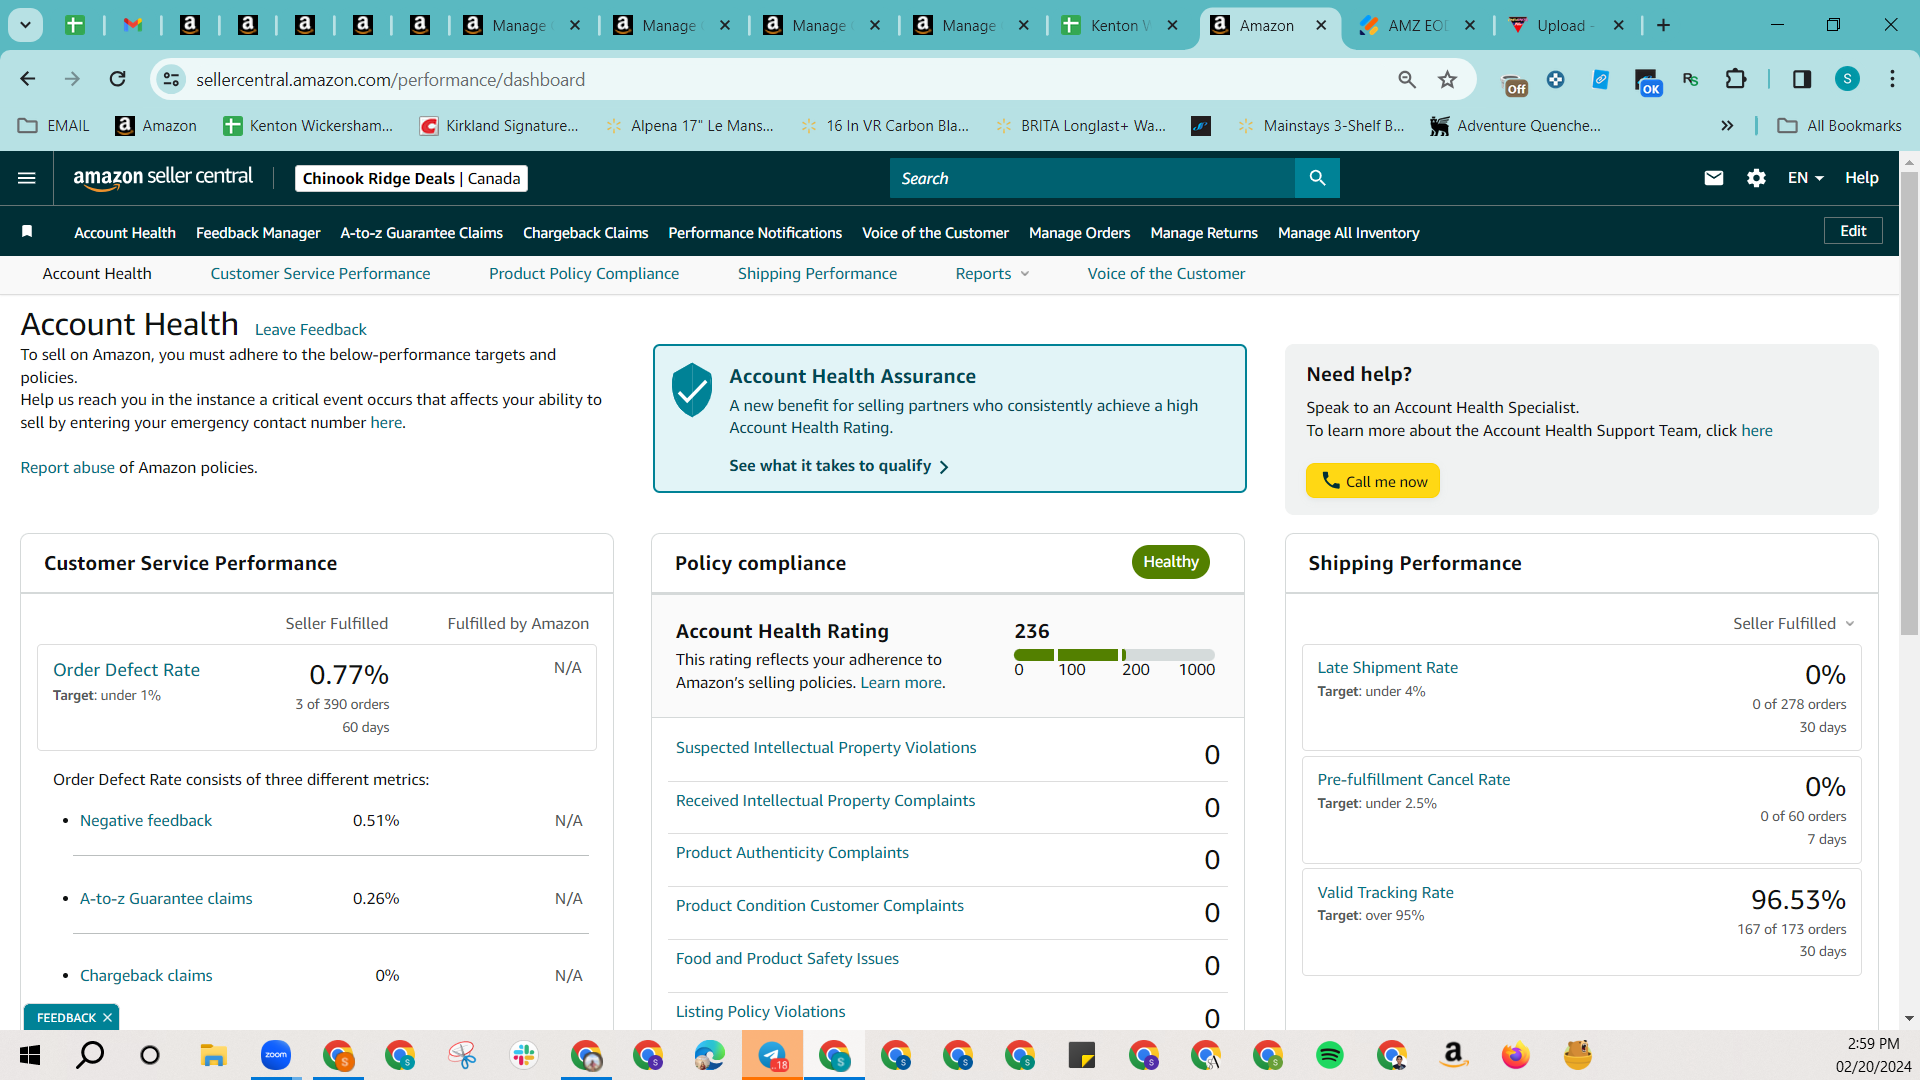This screenshot has height=1080, width=1920.
Task: Open the EN language dropdown
Action: click(x=1805, y=178)
